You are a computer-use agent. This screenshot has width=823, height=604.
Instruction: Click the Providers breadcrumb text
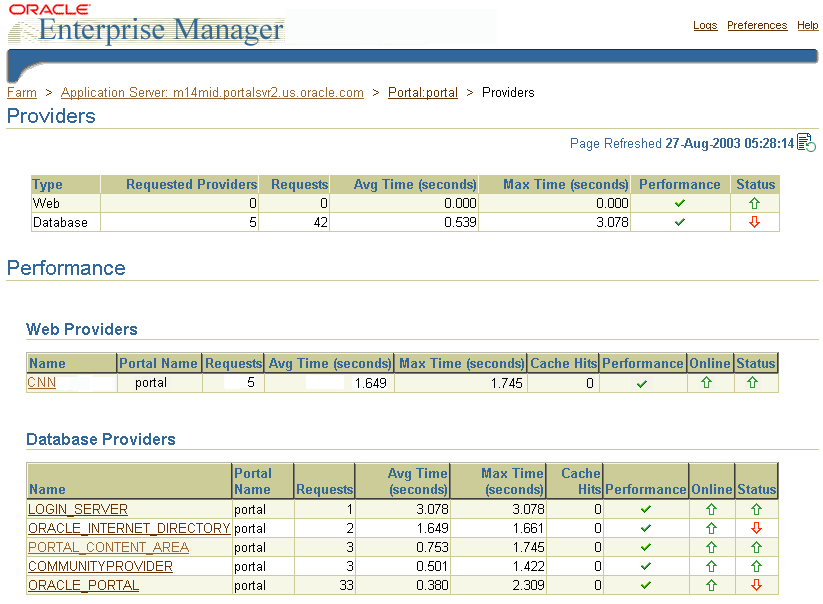[508, 92]
